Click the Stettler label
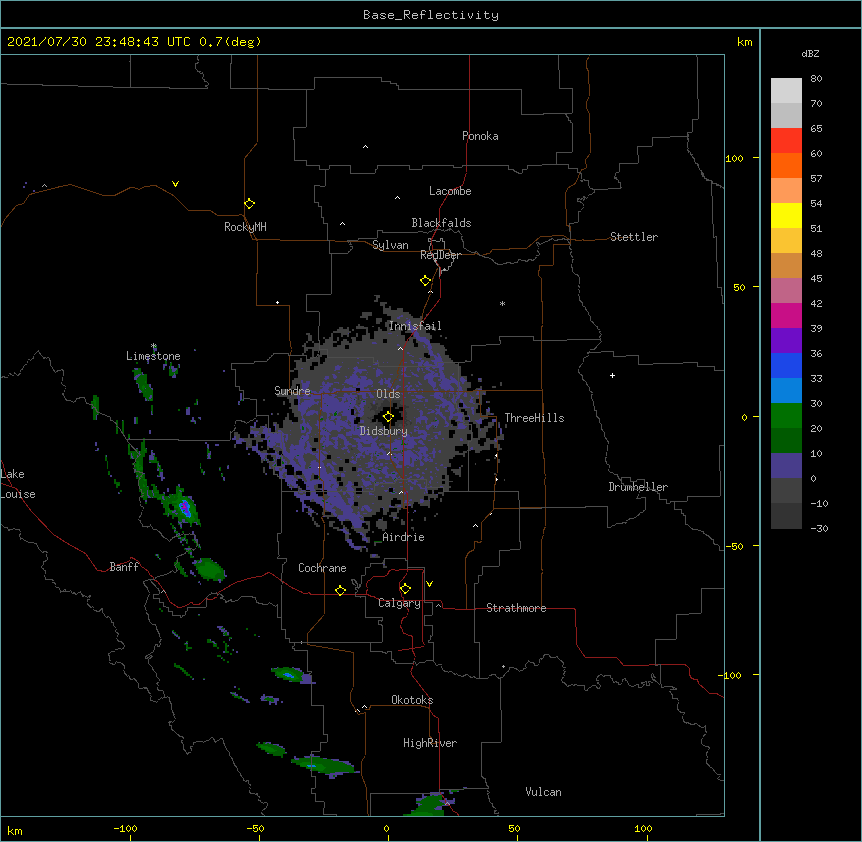This screenshot has height=842, width=862. click(x=634, y=237)
